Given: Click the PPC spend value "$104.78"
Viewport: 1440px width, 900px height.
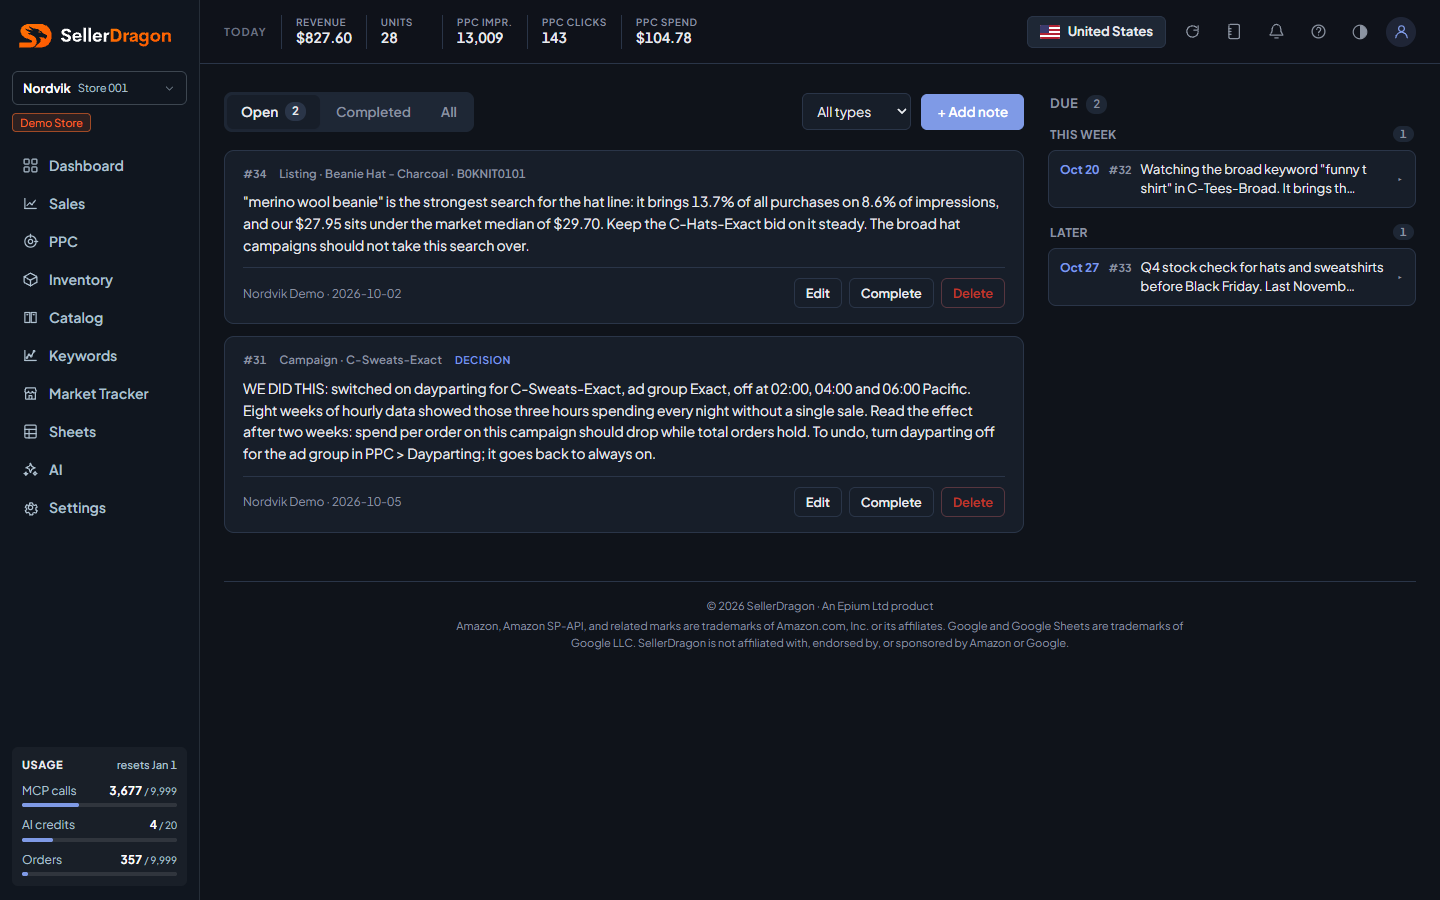Looking at the screenshot, I should click(664, 38).
